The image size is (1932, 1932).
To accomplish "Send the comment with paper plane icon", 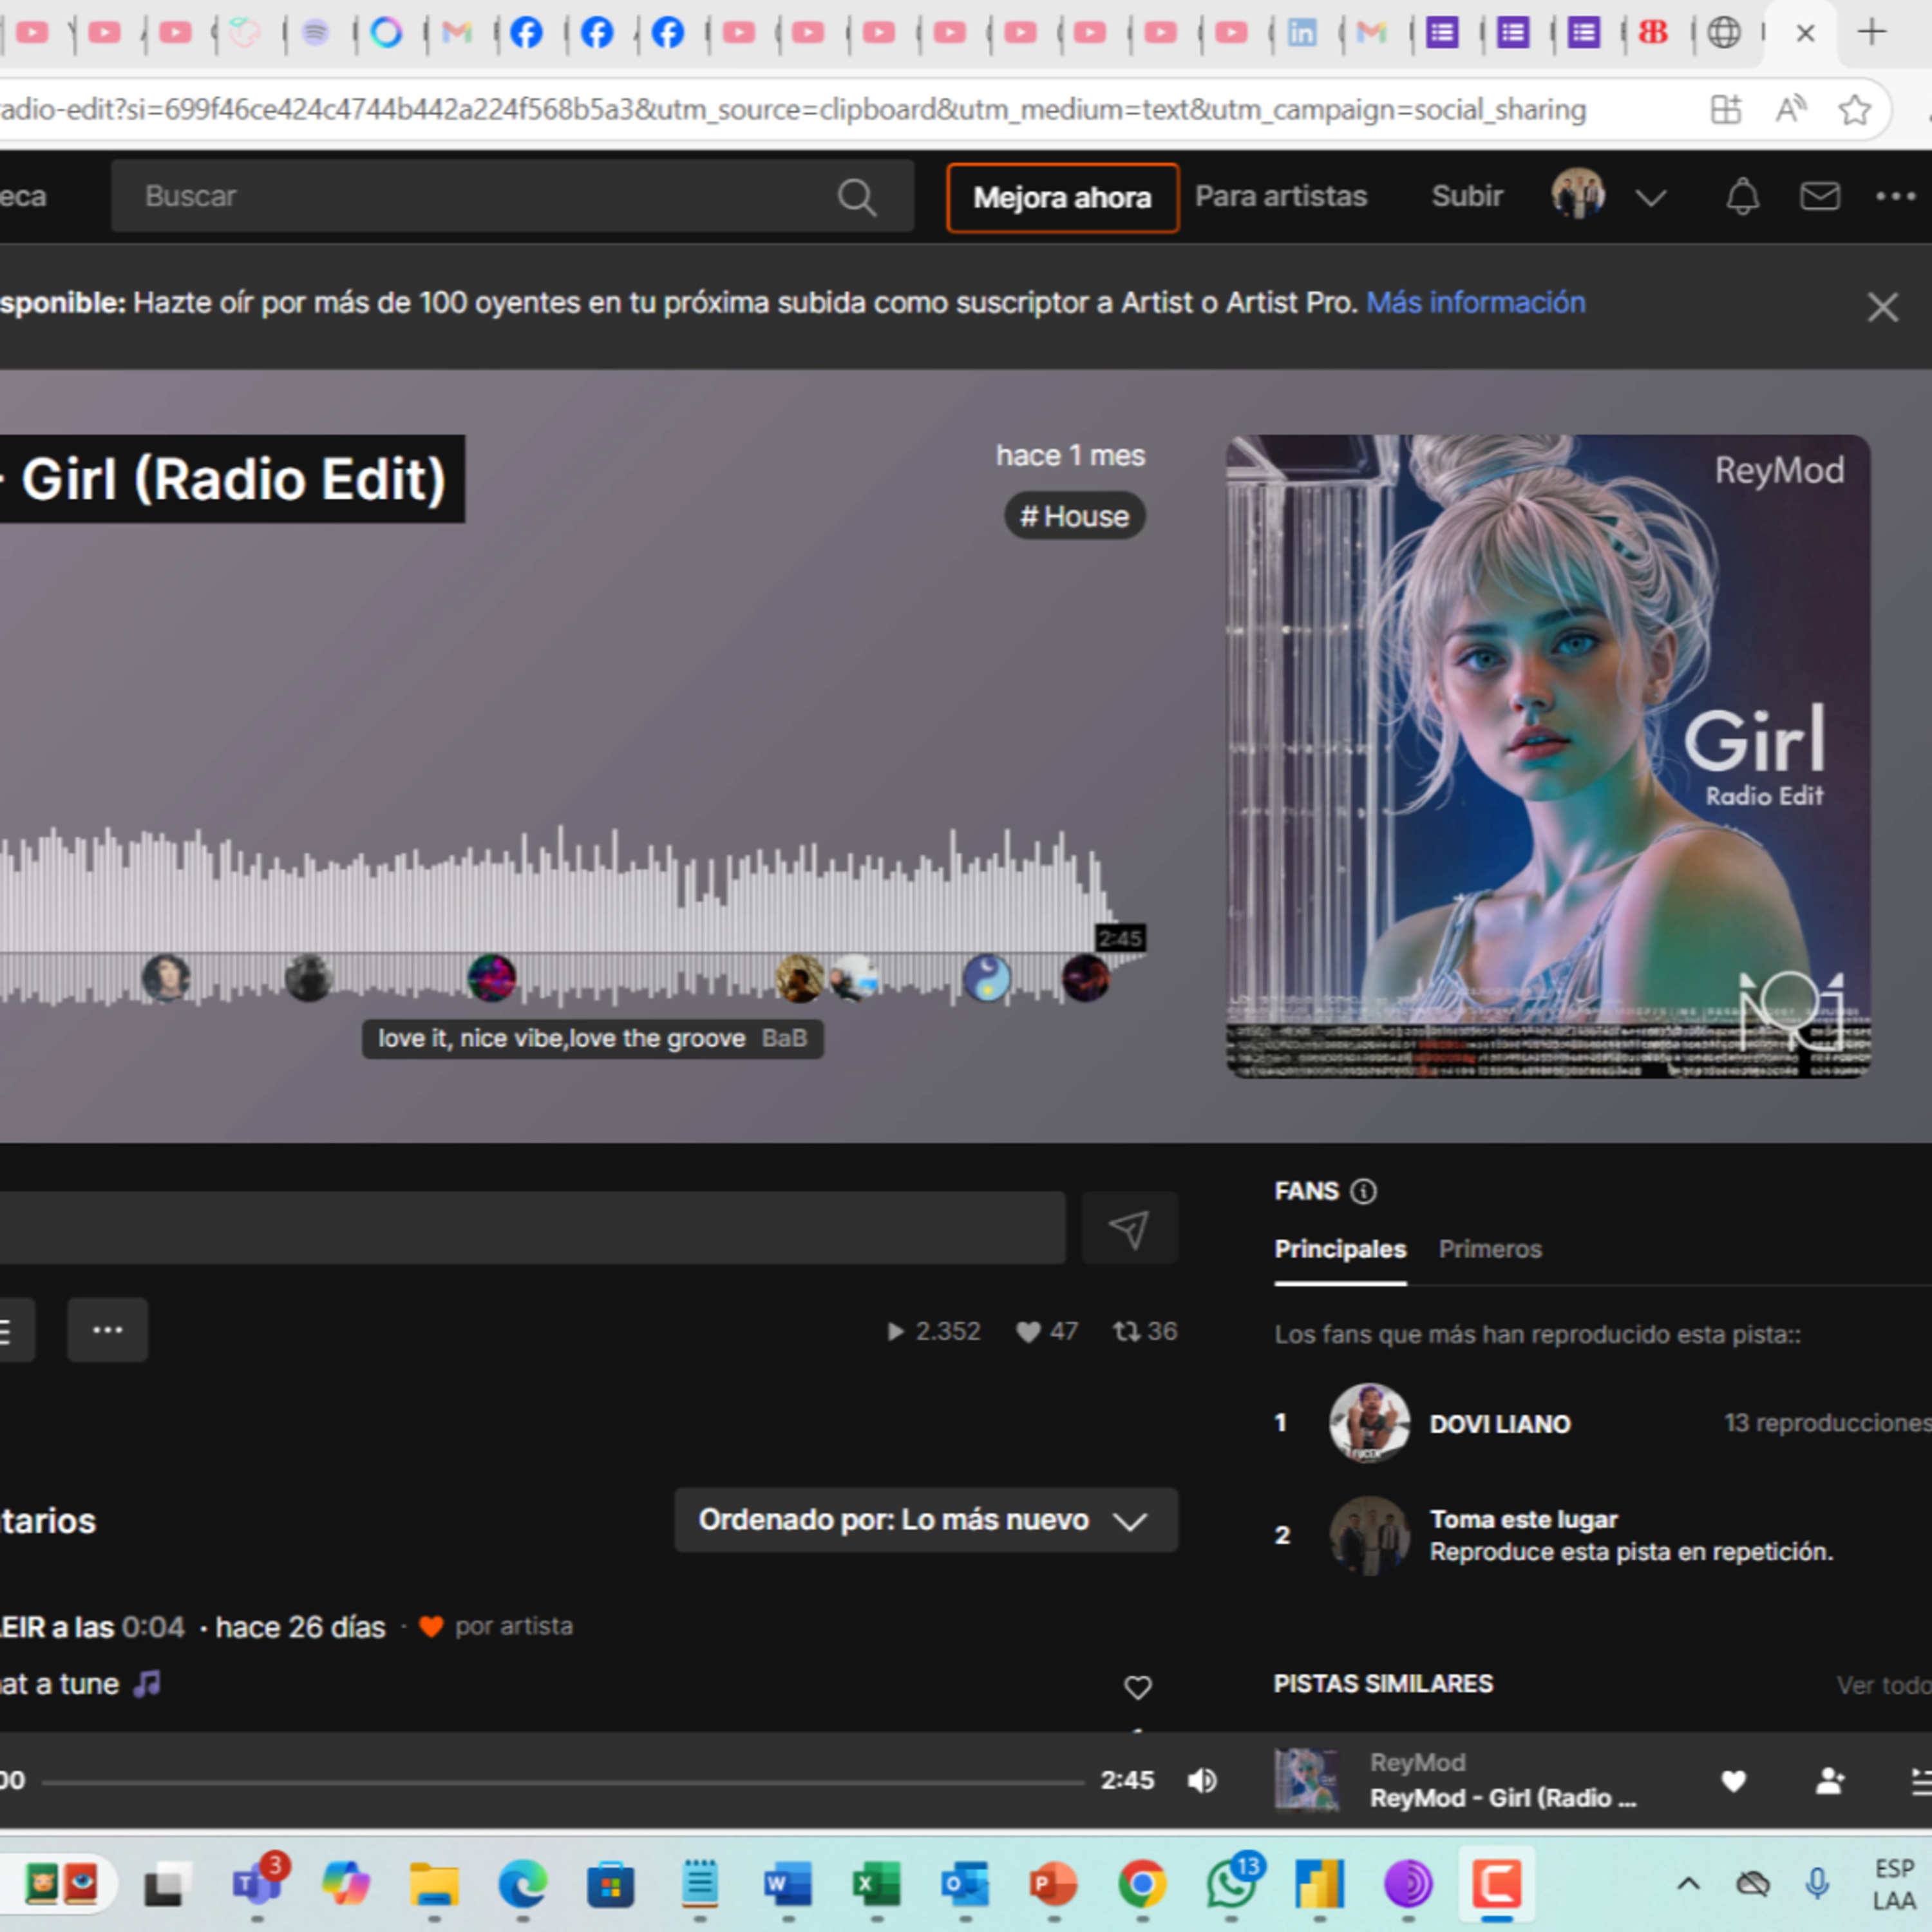I will pyautogui.click(x=1129, y=1228).
